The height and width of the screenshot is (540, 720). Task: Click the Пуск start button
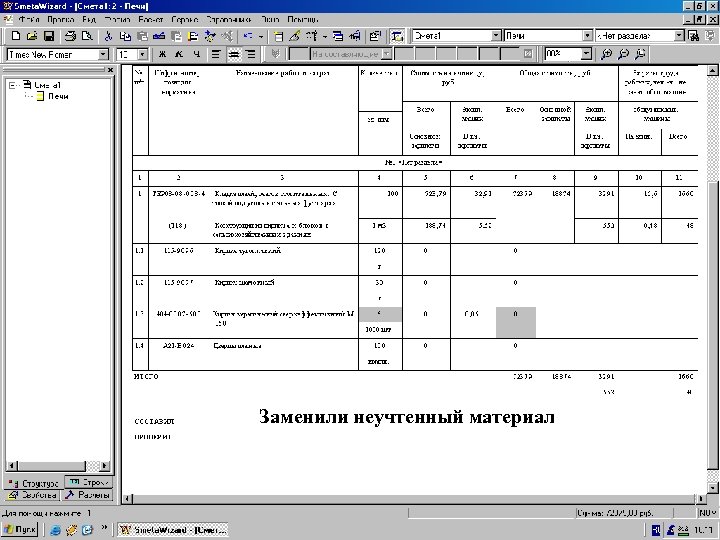[20, 529]
